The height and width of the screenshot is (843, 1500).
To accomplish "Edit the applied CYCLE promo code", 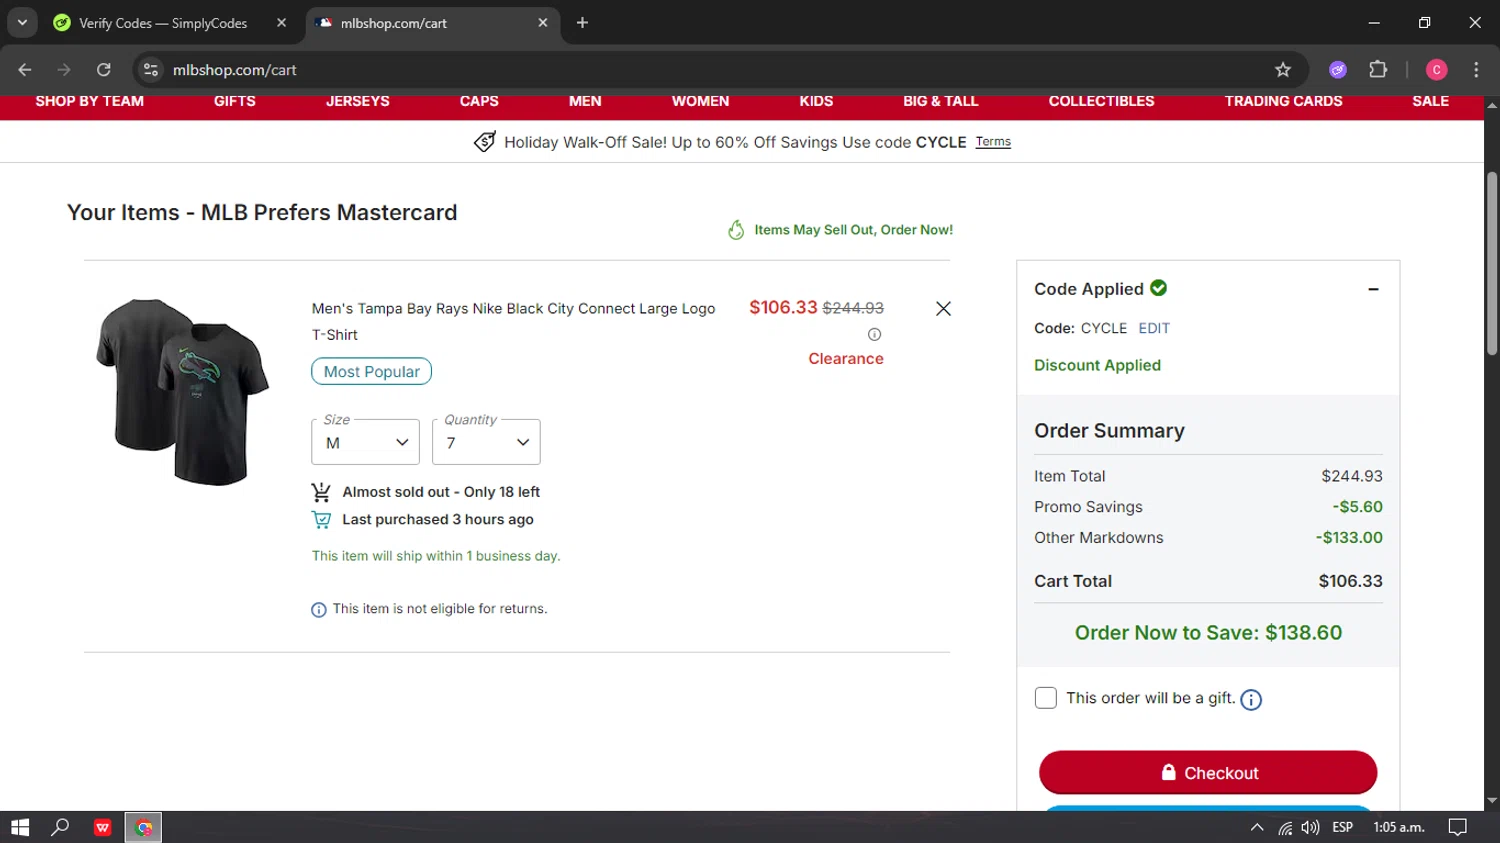I will coord(1154,328).
